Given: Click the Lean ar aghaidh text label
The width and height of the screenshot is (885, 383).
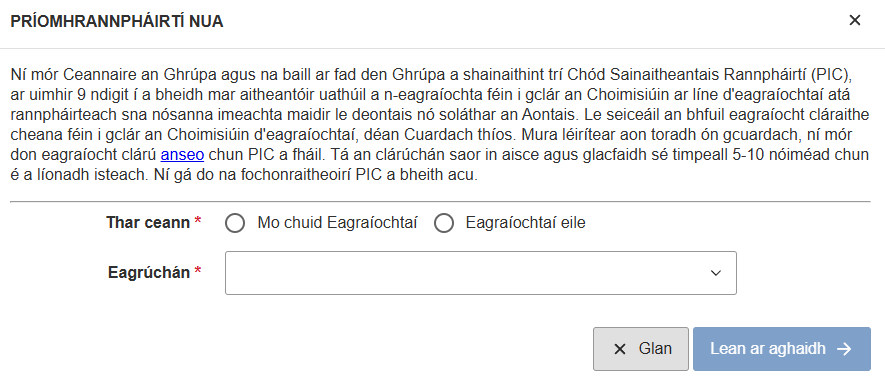Looking at the screenshot, I should click(768, 349).
